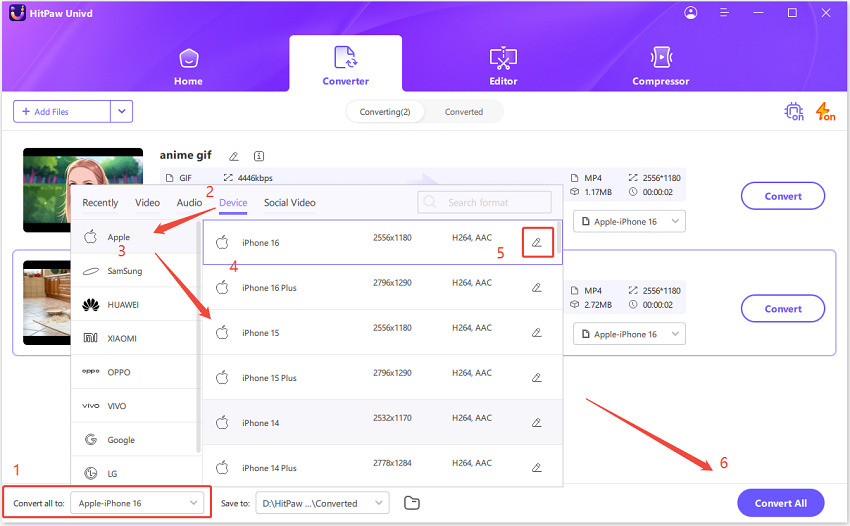Choose SamSung in the device brand list
Image resolution: width=850 pixels, height=526 pixels.
[x=134, y=271]
